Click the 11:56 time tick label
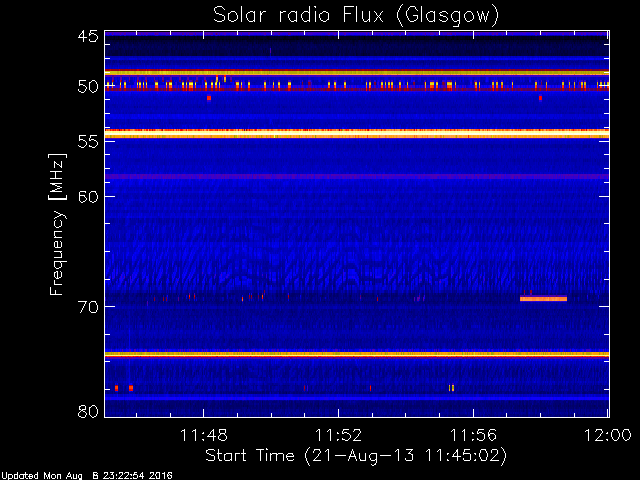Image resolution: width=640 pixels, height=480 pixels. tap(473, 435)
